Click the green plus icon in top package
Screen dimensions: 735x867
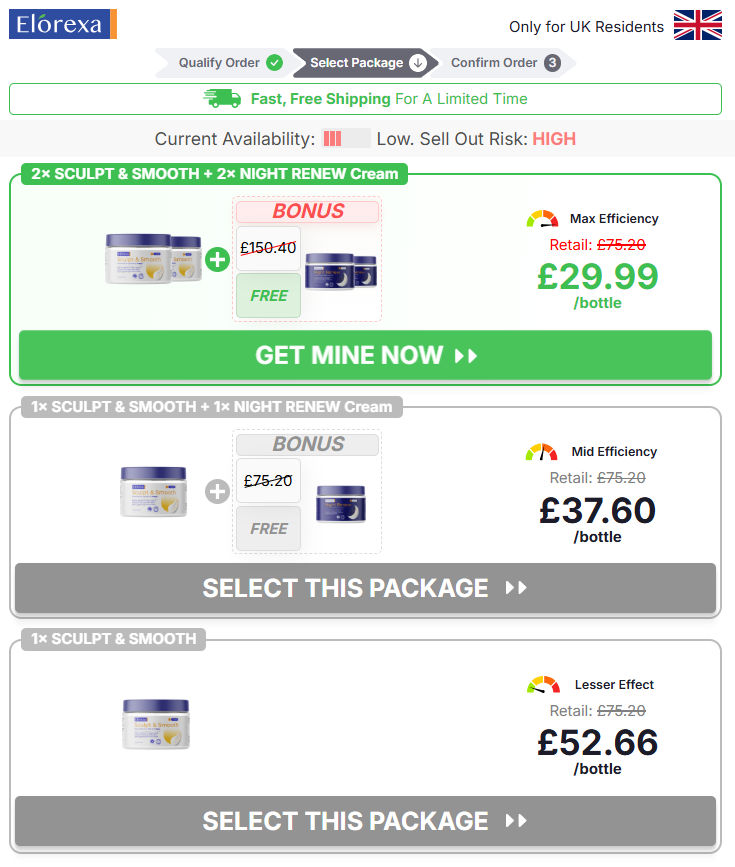218,259
